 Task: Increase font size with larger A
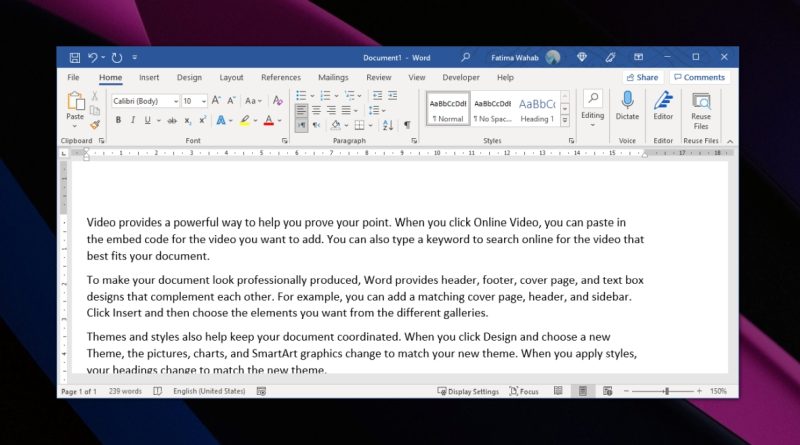(216, 101)
